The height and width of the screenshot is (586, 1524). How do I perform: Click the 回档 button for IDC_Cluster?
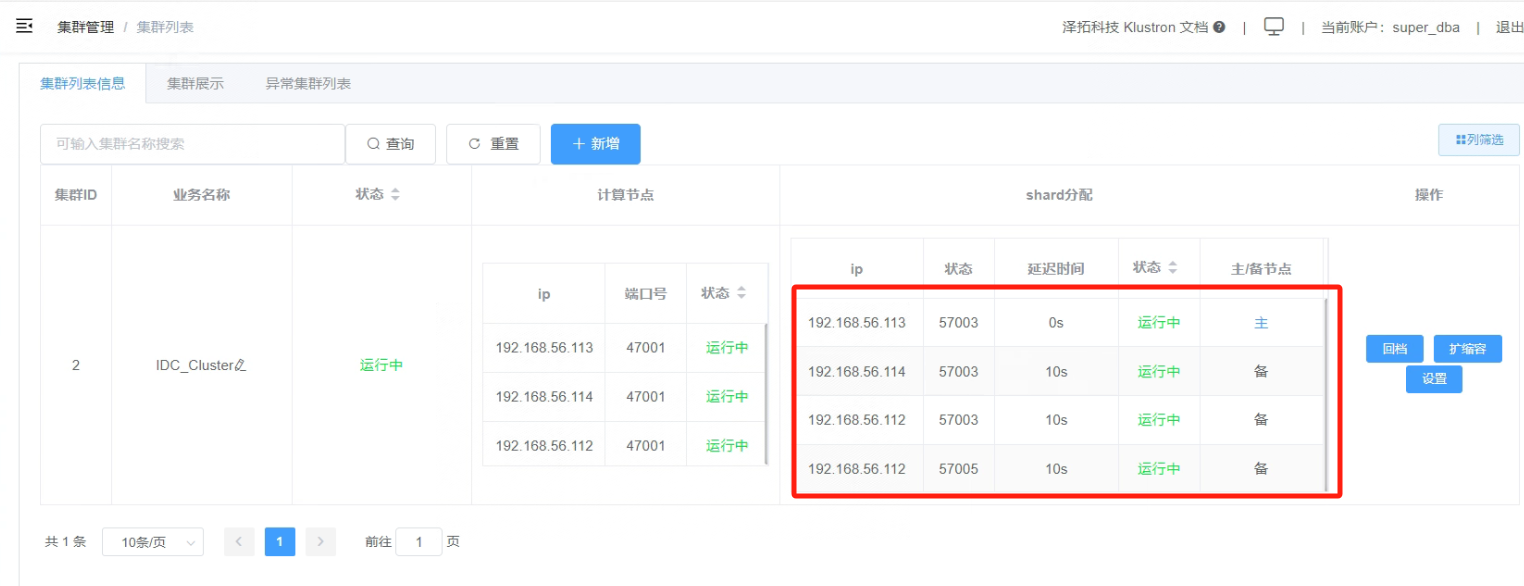(x=1394, y=349)
